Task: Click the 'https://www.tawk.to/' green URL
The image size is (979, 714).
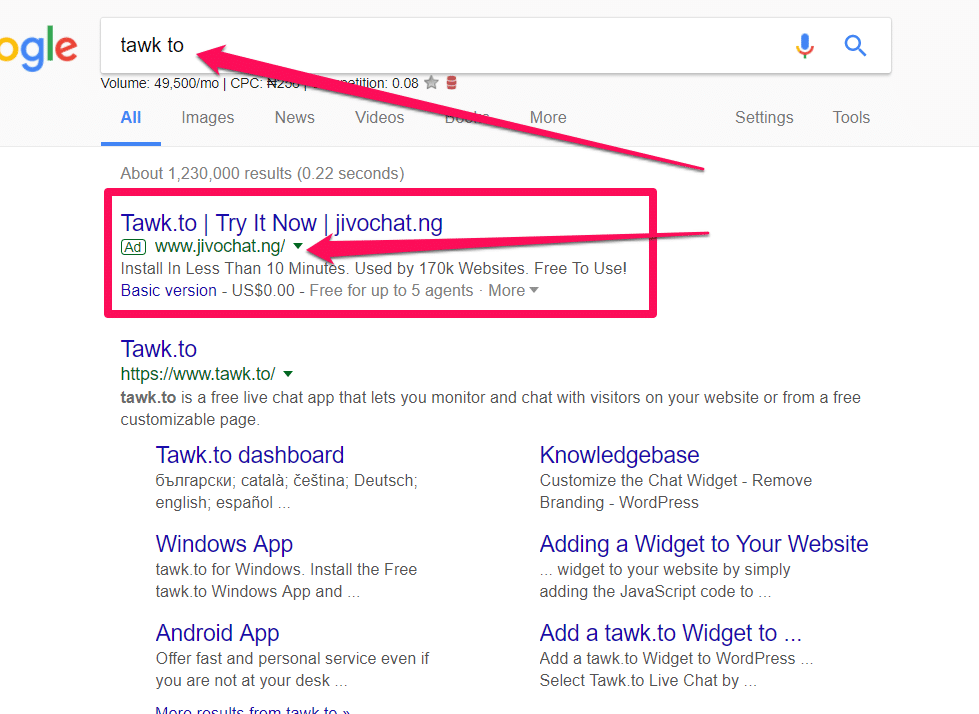Action: point(198,374)
